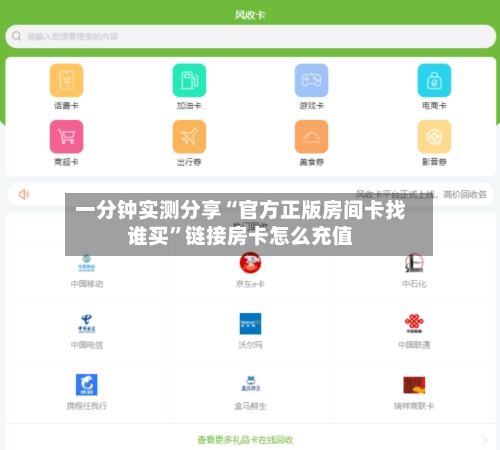This screenshot has height=450, width=500.
Task: Click the 出行券 label text
Action: point(189,162)
